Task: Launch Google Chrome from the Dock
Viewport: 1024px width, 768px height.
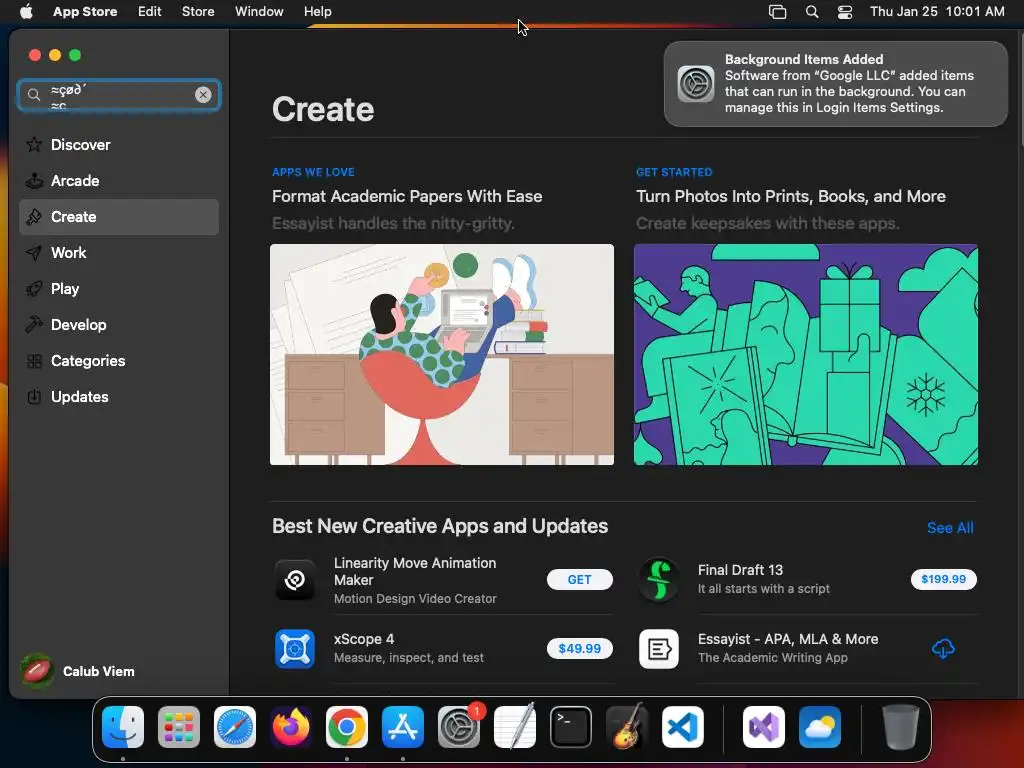Action: 347,727
